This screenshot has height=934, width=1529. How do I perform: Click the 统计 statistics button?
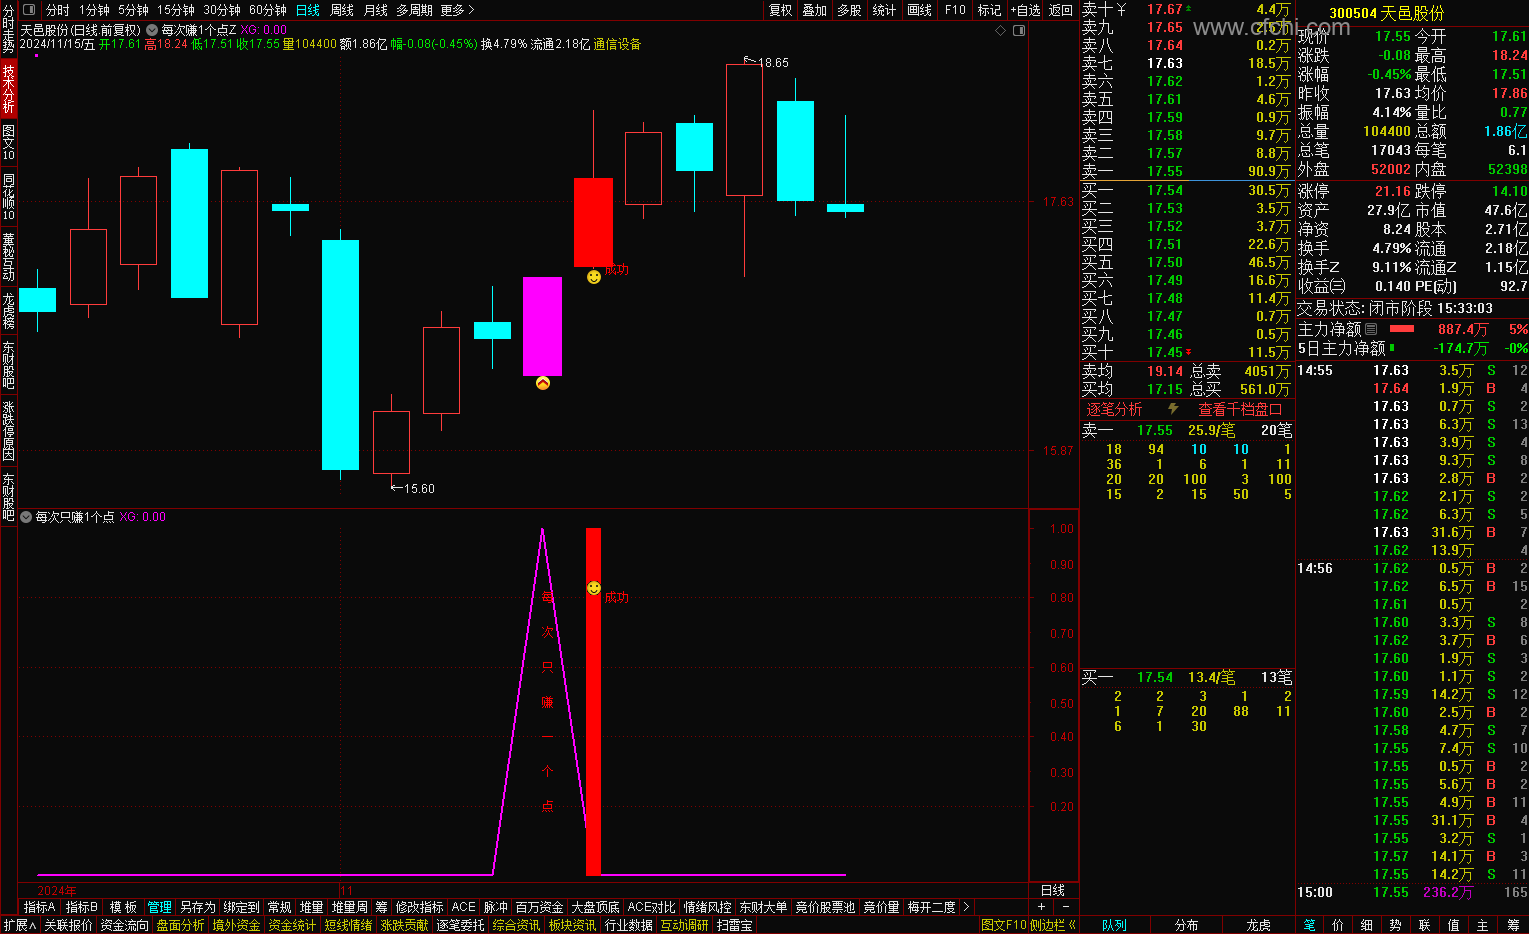[x=884, y=10]
